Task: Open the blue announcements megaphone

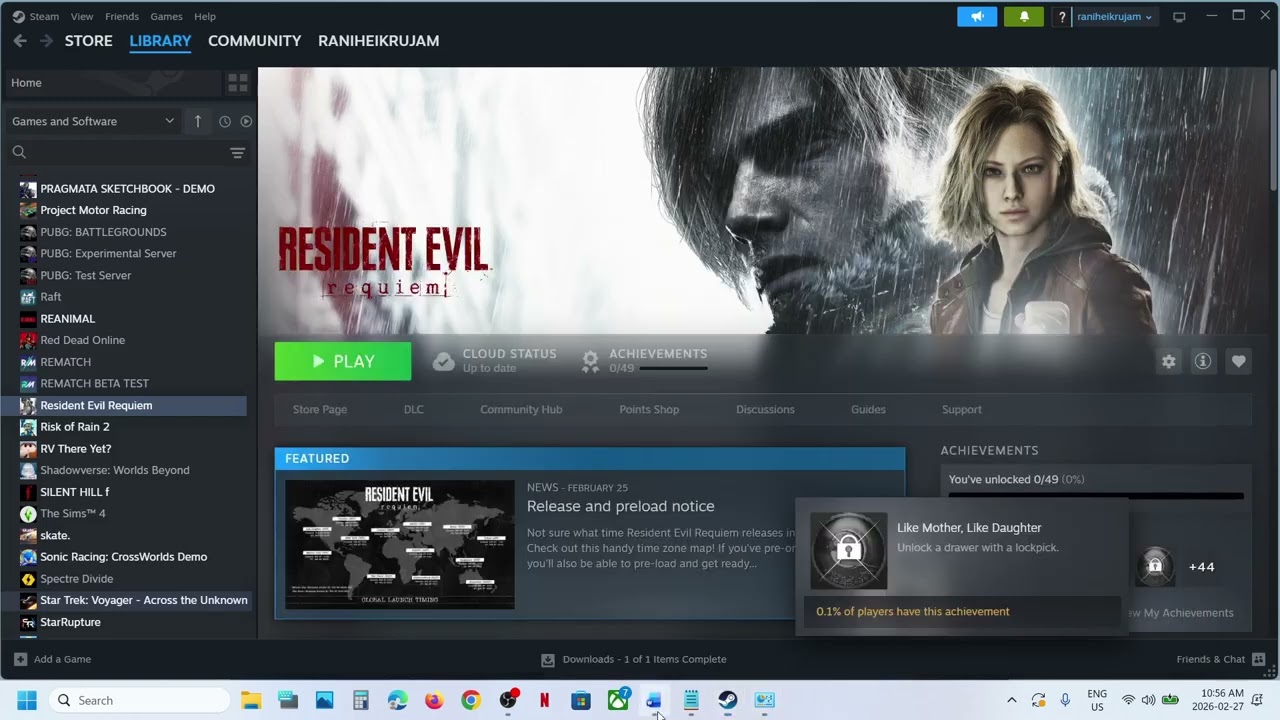Action: pos(977,17)
